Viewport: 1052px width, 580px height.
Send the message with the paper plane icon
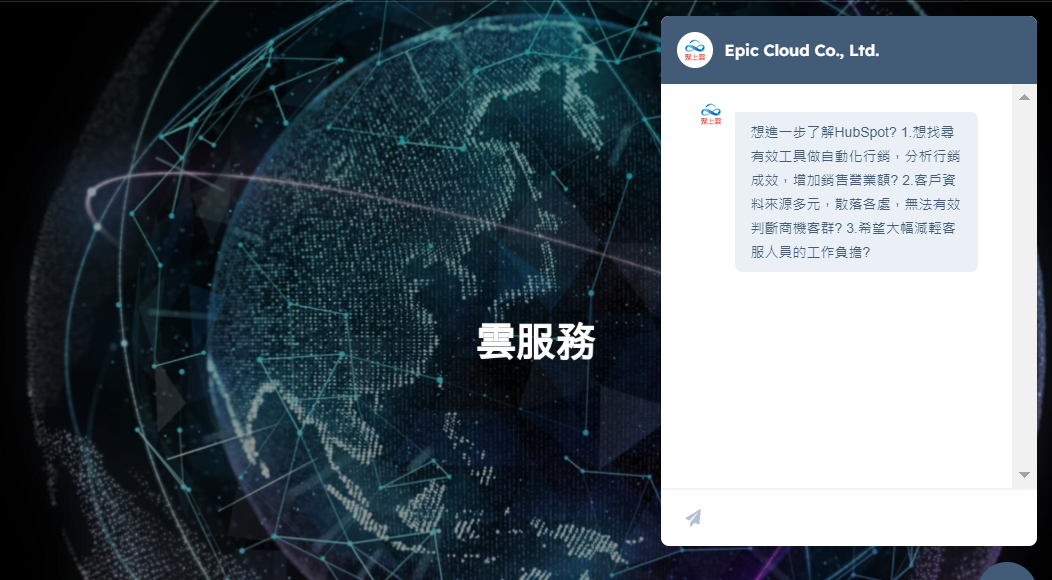[694, 518]
